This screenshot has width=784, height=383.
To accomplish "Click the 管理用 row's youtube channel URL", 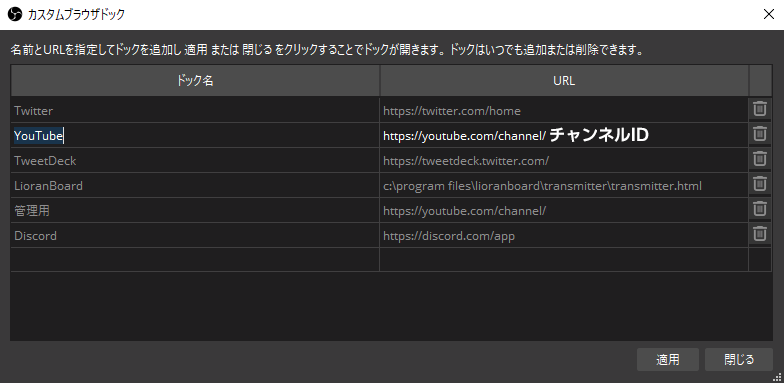I will pos(564,210).
